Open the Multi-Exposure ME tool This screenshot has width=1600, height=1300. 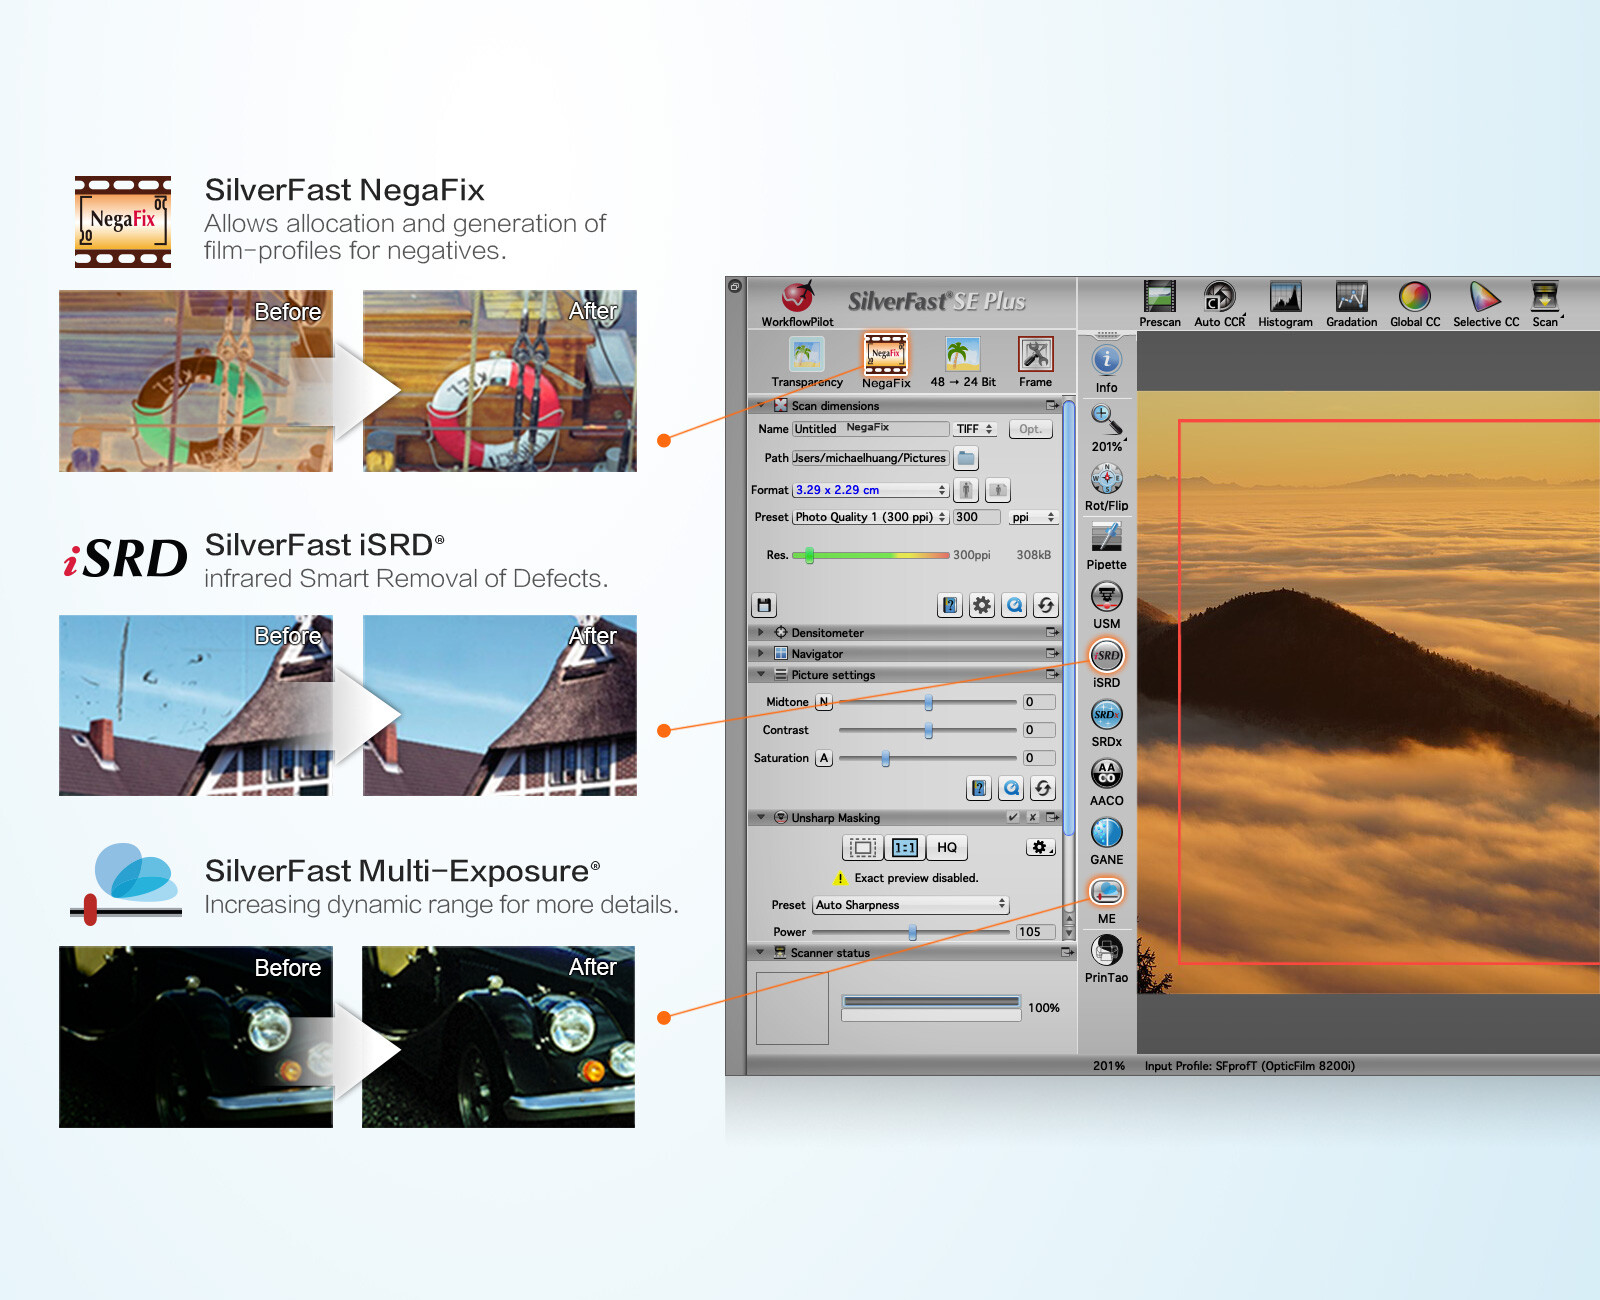tap(1106, 892)
